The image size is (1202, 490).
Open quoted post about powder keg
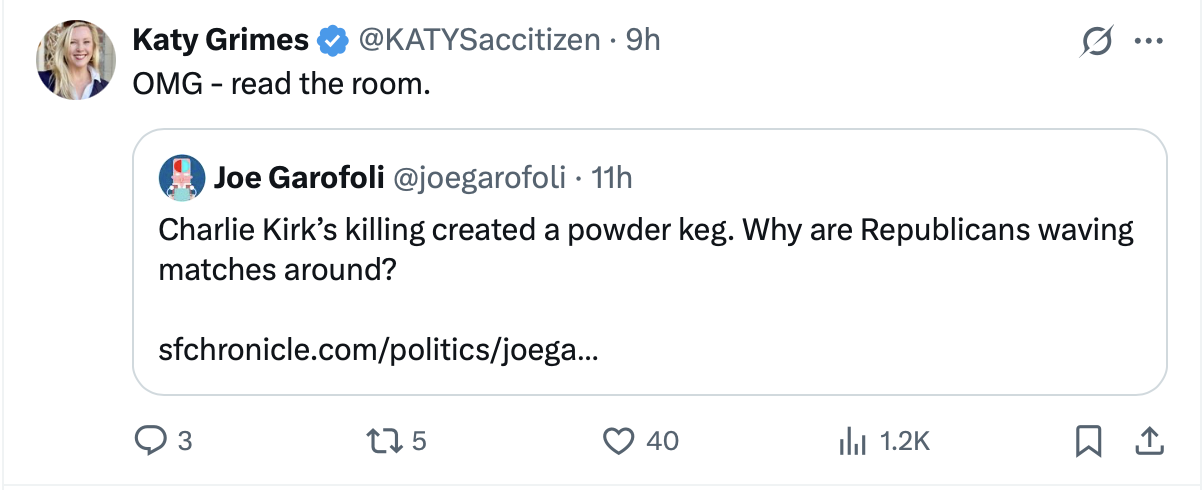click(646, 250)
